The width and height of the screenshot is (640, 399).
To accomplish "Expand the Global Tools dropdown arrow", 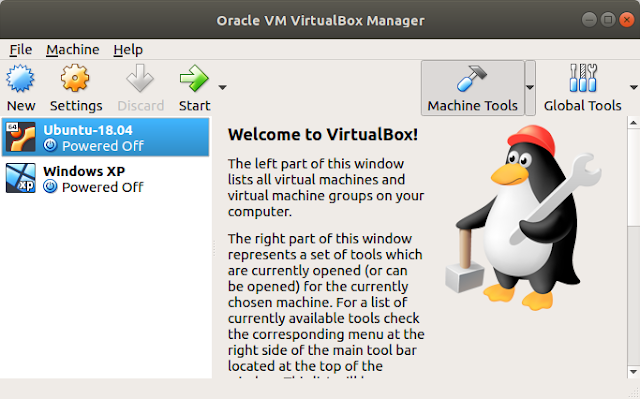I will click(x=633, y=87).
